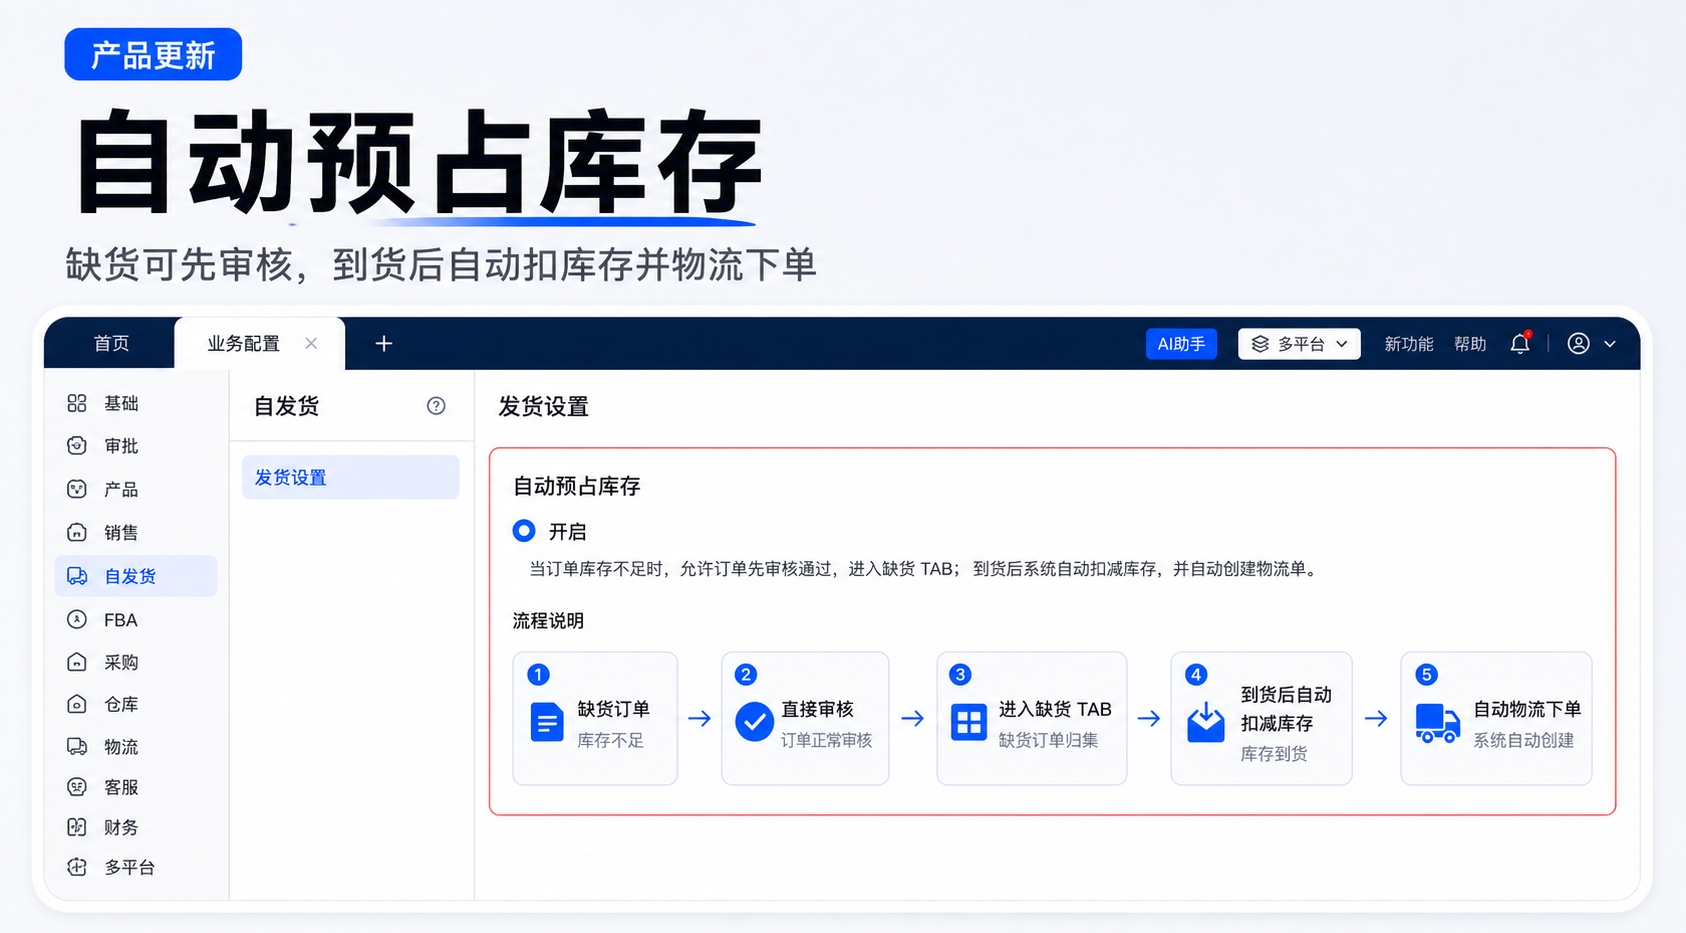Click the 当订单库存不足时 description sentence

click(924, 569)
